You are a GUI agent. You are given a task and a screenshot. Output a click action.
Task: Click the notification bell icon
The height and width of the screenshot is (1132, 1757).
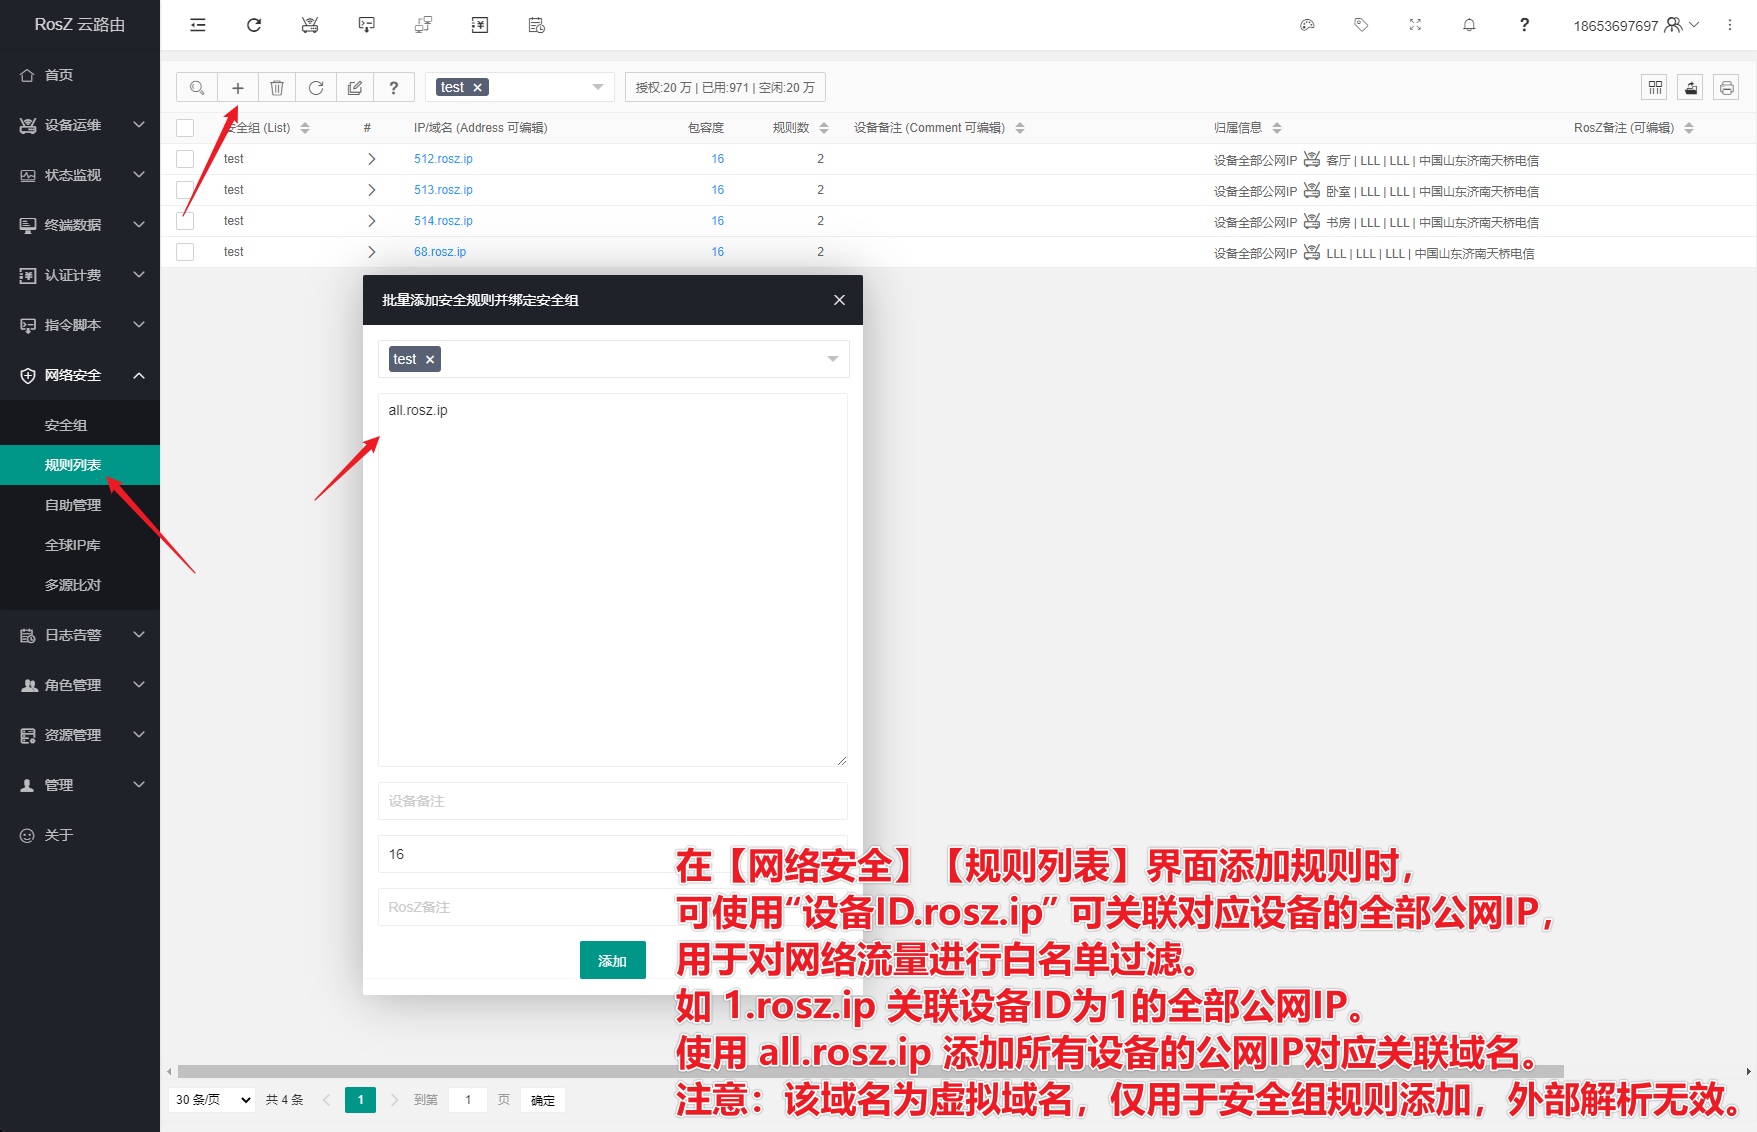point(1468,24)
